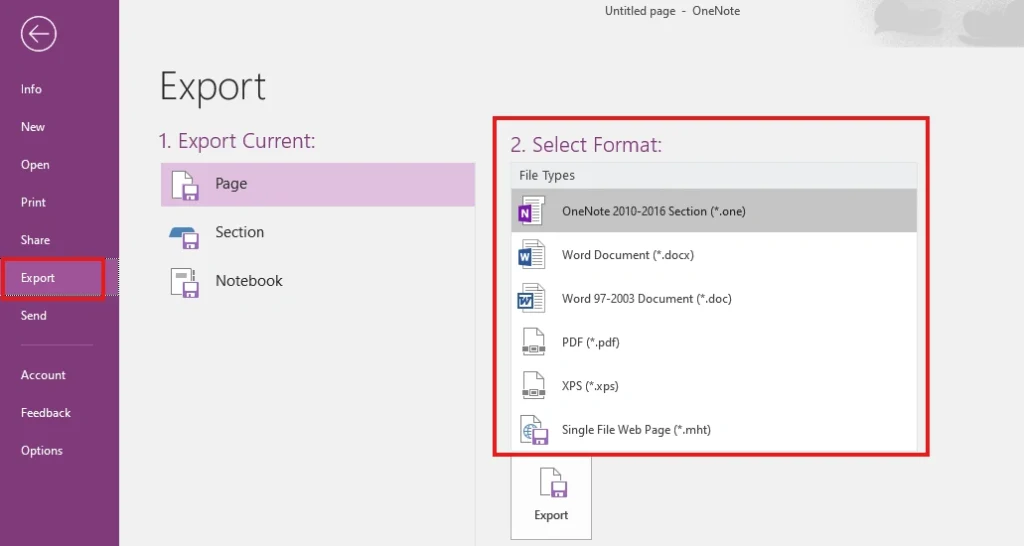Click the Export button below formats
Screen dimensions: 1024x546
(x=551, y=497)
